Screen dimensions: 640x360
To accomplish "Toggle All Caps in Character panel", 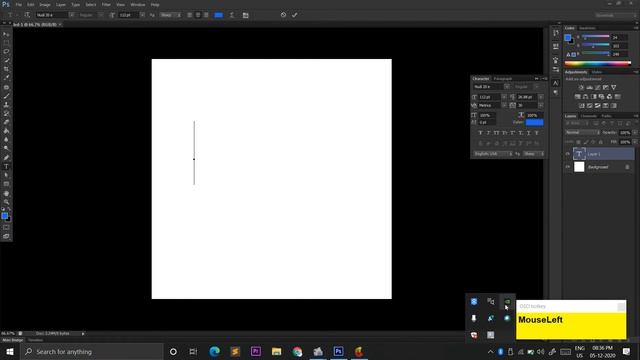I will tap(496, 133).
